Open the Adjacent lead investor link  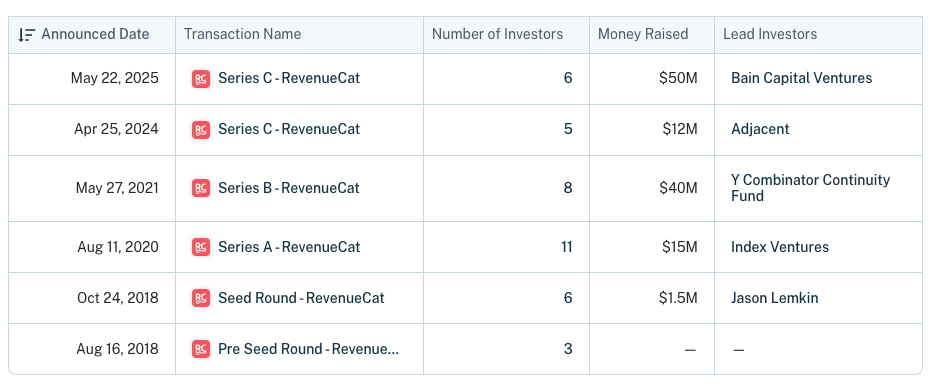click(760, 129)
